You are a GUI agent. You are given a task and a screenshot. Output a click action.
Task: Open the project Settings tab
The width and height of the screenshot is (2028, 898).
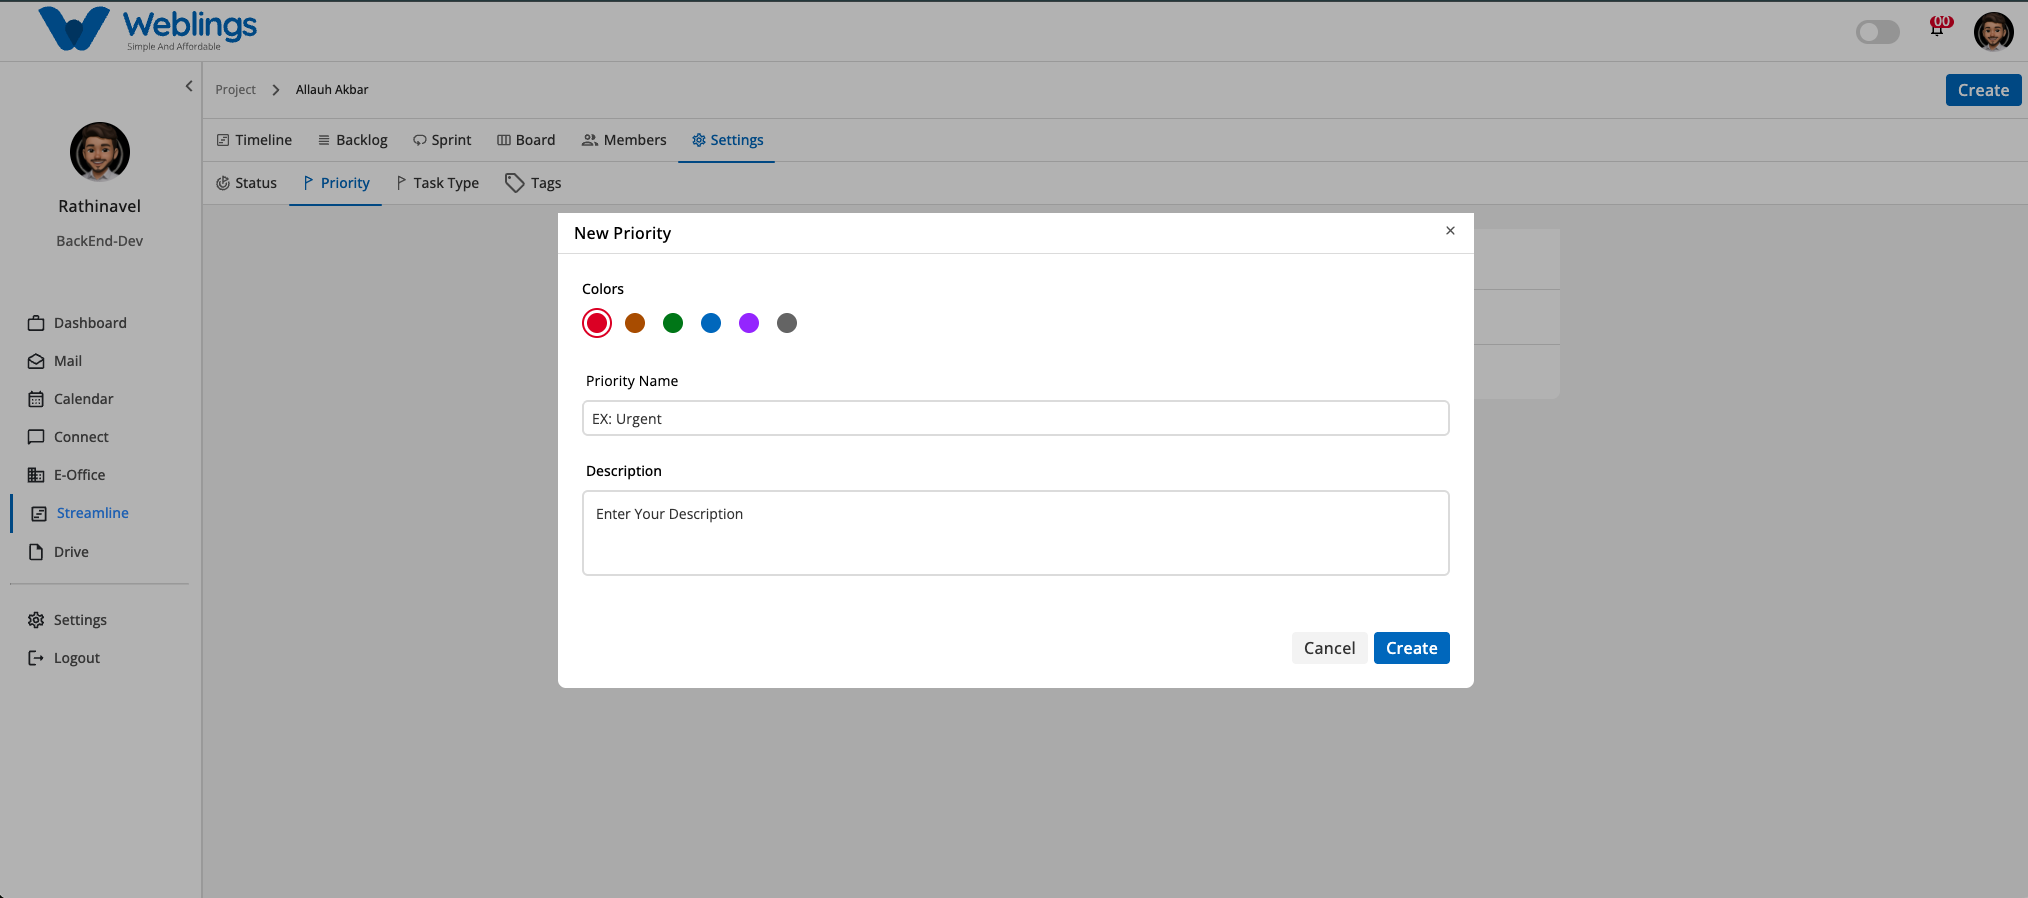coord(727,140)
